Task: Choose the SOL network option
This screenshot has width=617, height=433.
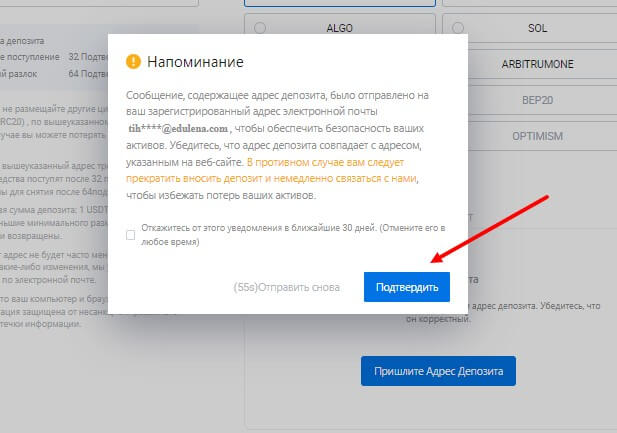Action: [x=530, y=27]
